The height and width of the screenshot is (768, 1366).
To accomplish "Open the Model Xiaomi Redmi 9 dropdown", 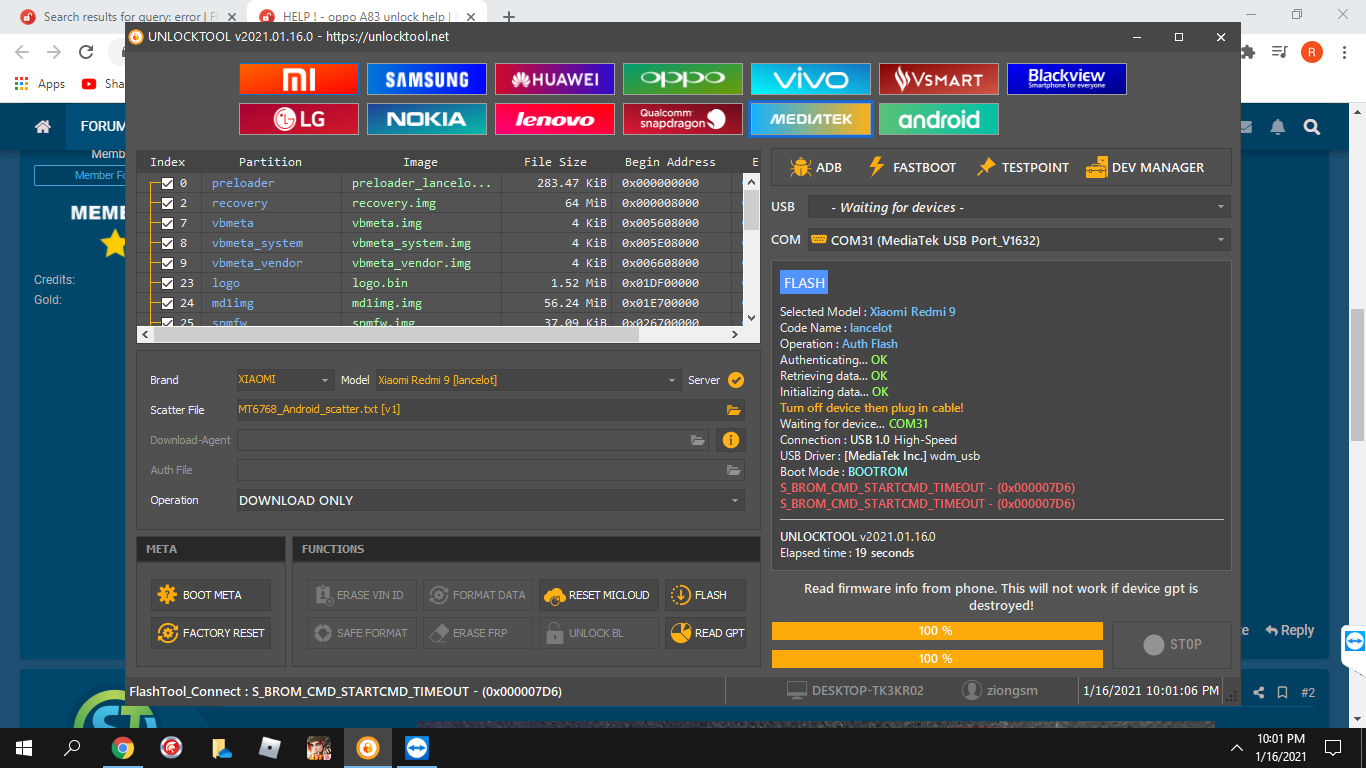I will coord(528,380).
